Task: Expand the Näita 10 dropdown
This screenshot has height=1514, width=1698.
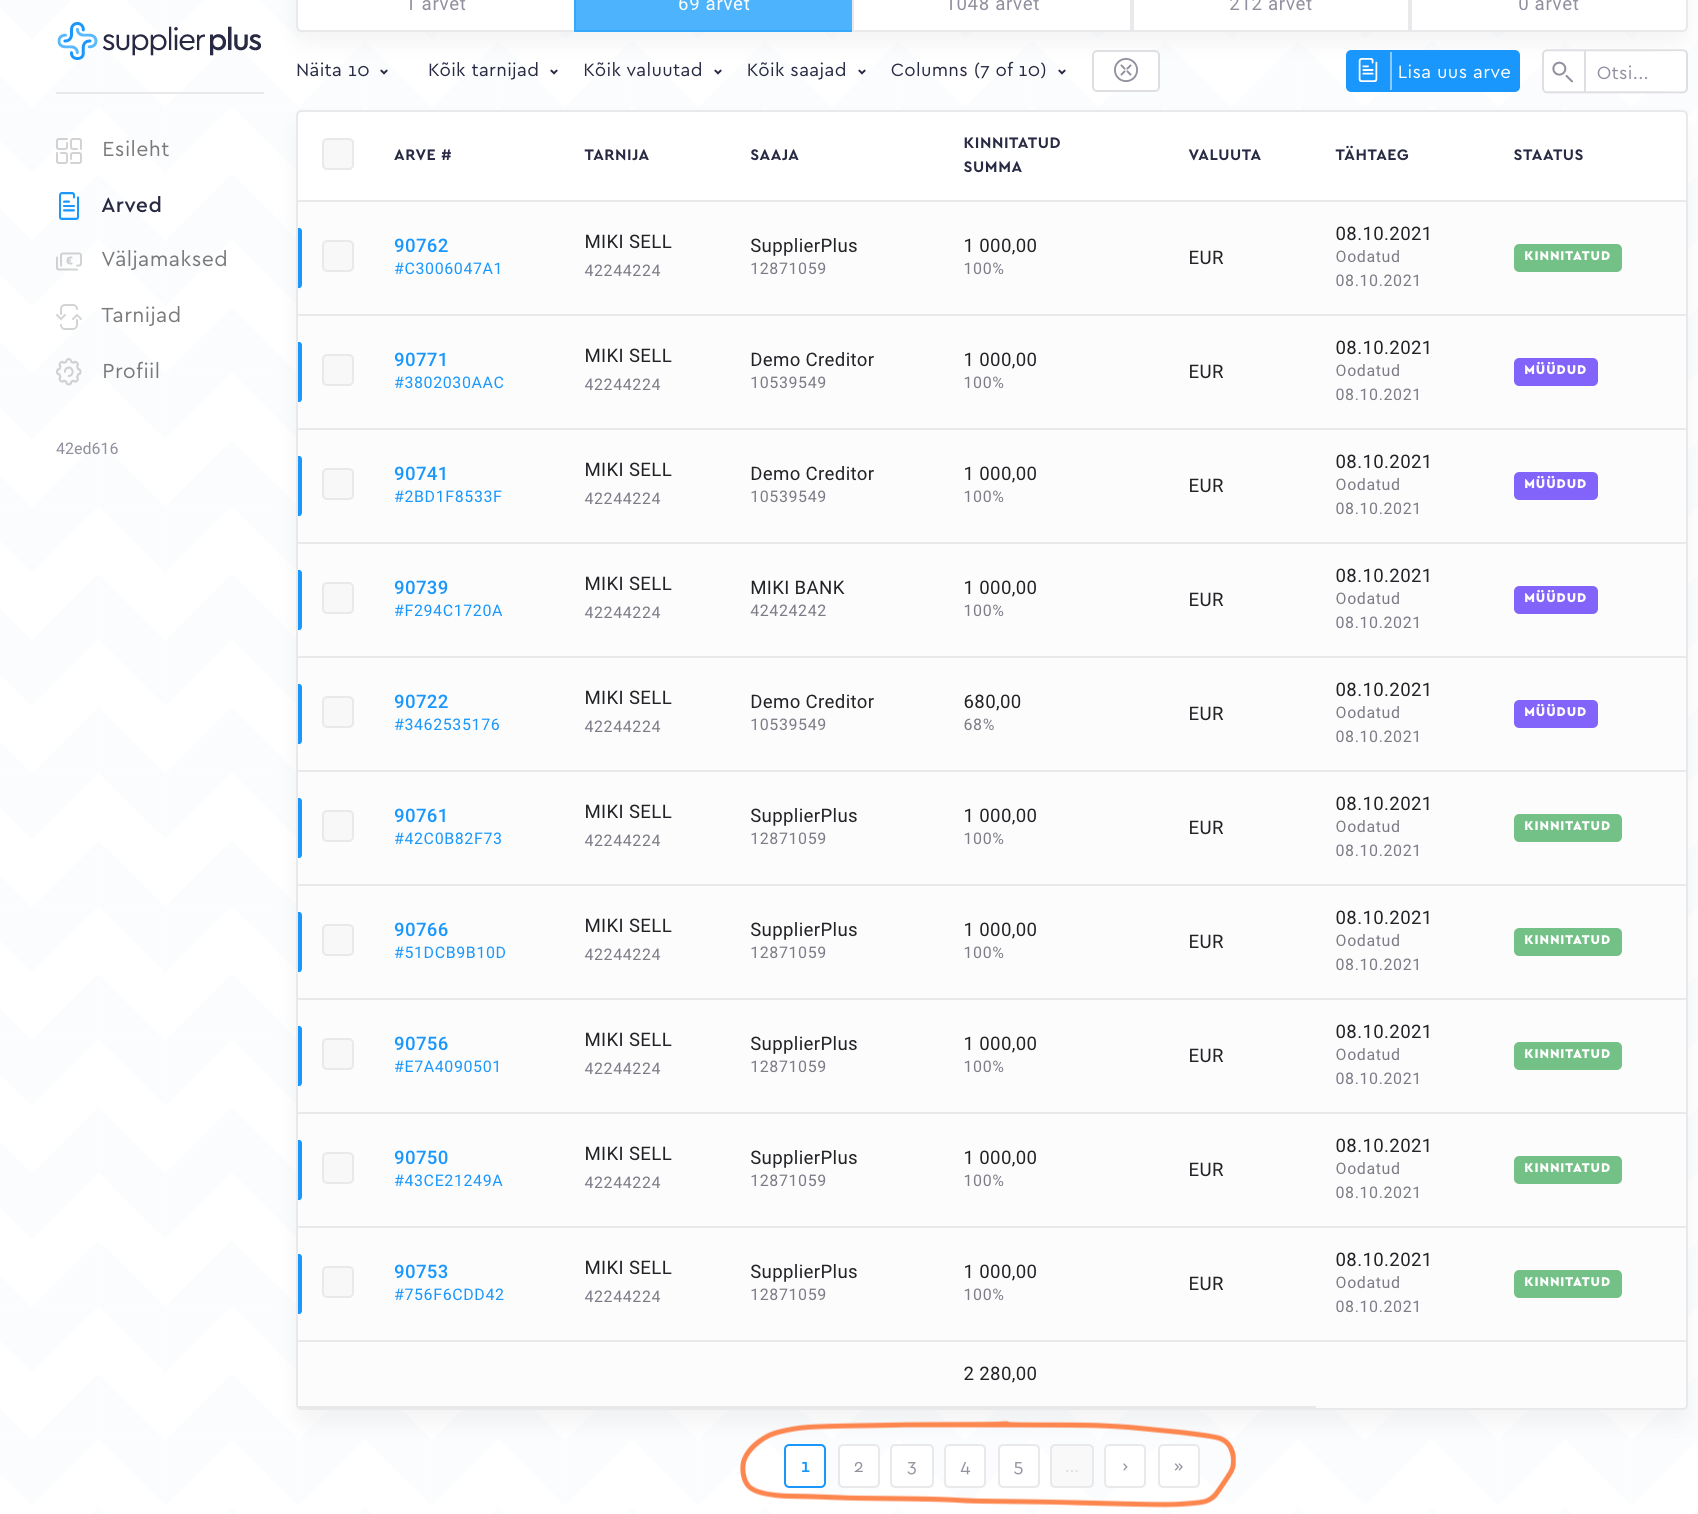Action: pyautogui.click(x=342, y=71)
